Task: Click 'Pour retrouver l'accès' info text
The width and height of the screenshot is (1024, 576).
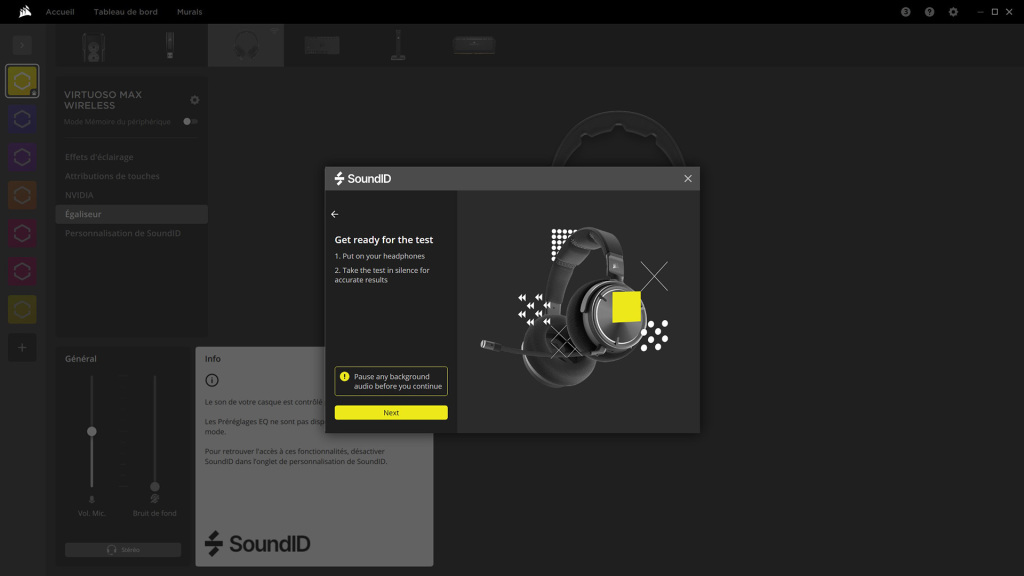Action: pyautogui.click(x=296, y=456)
